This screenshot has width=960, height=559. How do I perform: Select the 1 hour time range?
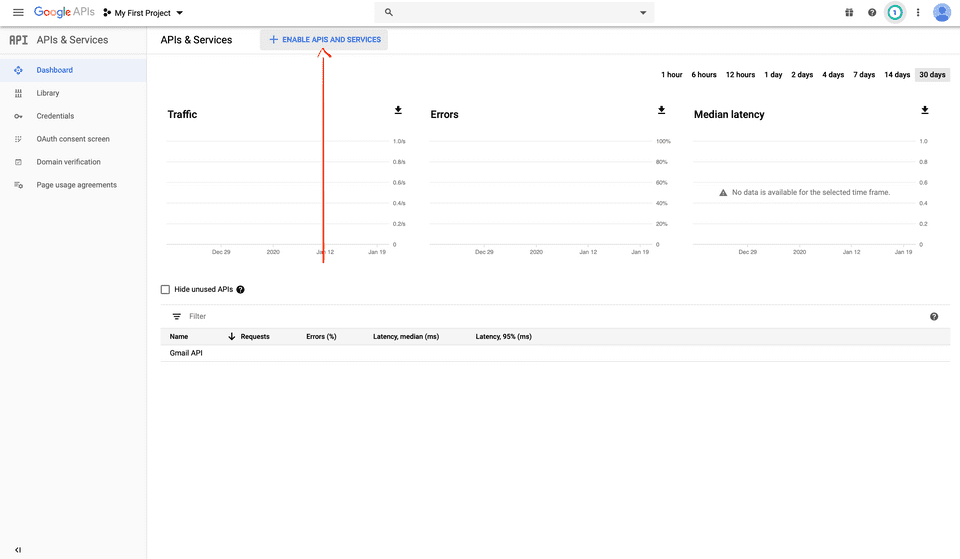click(672, 75)
